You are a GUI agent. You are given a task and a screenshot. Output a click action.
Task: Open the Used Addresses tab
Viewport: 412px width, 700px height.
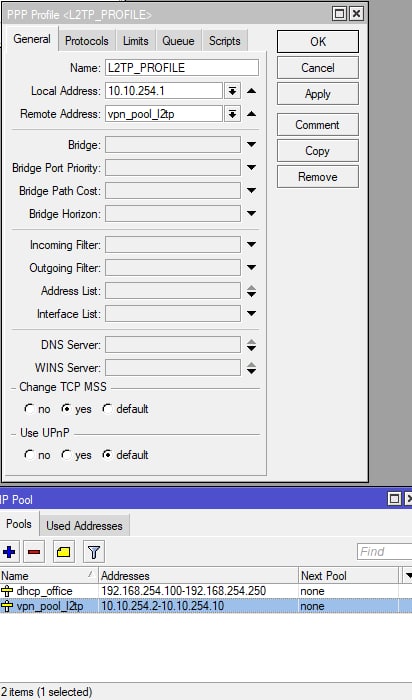[84, 525]
